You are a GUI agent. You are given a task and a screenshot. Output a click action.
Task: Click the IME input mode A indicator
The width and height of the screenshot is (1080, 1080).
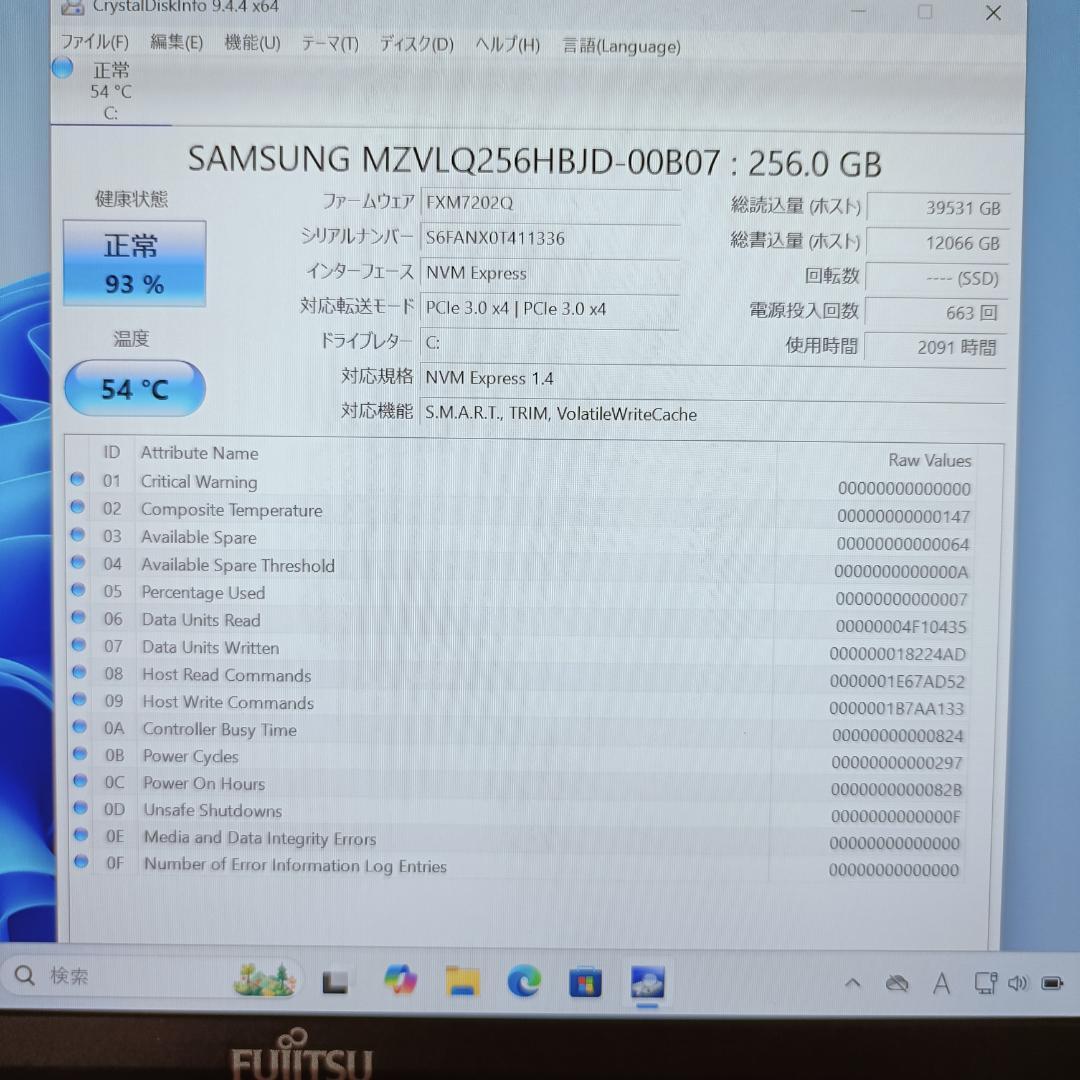[x=942, y=984]
